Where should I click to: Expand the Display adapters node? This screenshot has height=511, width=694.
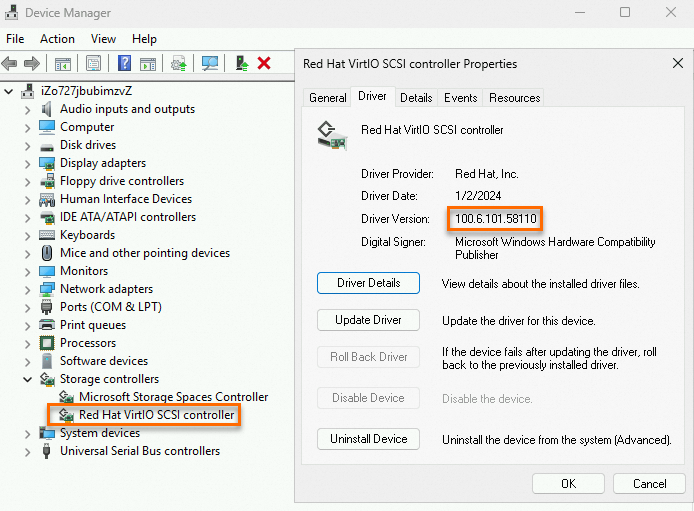pos(27,164)
